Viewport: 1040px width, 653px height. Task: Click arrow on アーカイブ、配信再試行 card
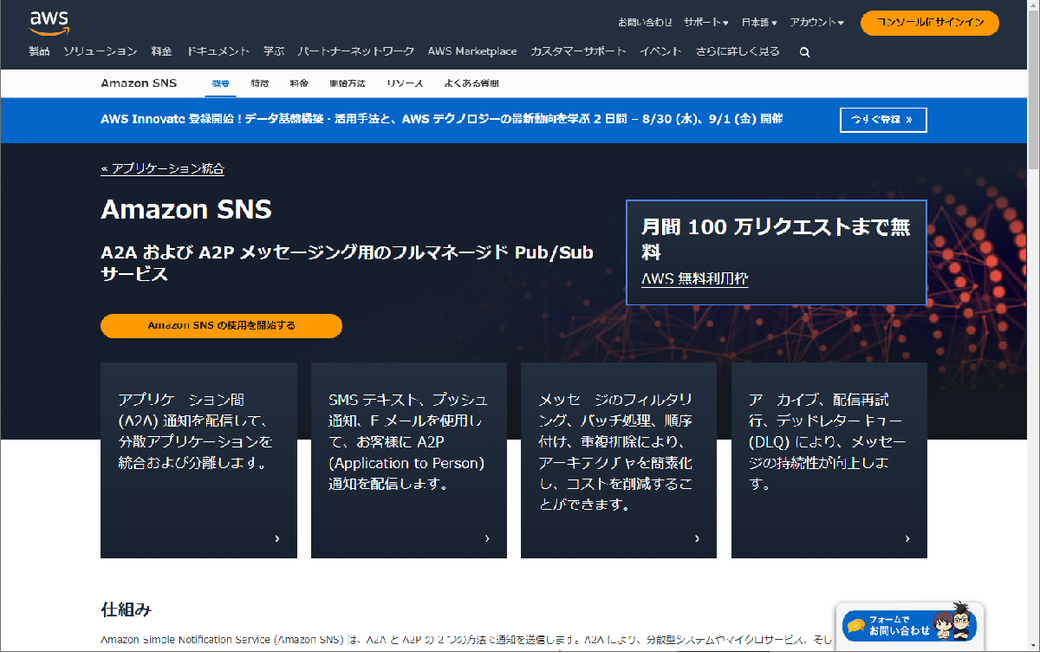[907, 538]
